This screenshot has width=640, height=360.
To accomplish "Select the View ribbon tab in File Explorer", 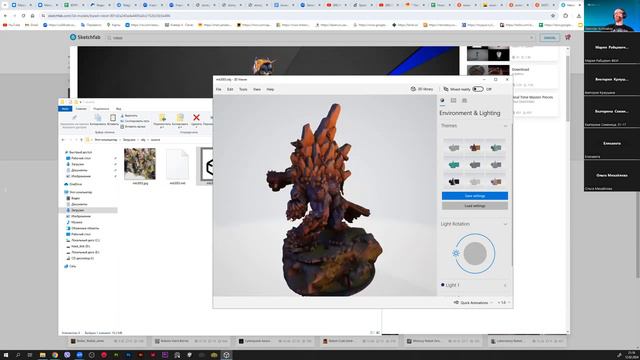I will pyautogui.click(x=118, y=109).
